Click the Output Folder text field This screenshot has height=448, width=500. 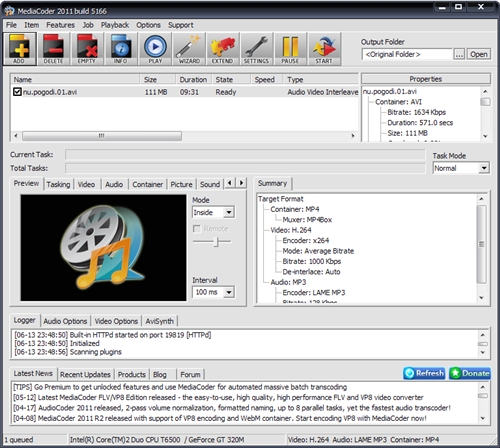tap(407, 54)
